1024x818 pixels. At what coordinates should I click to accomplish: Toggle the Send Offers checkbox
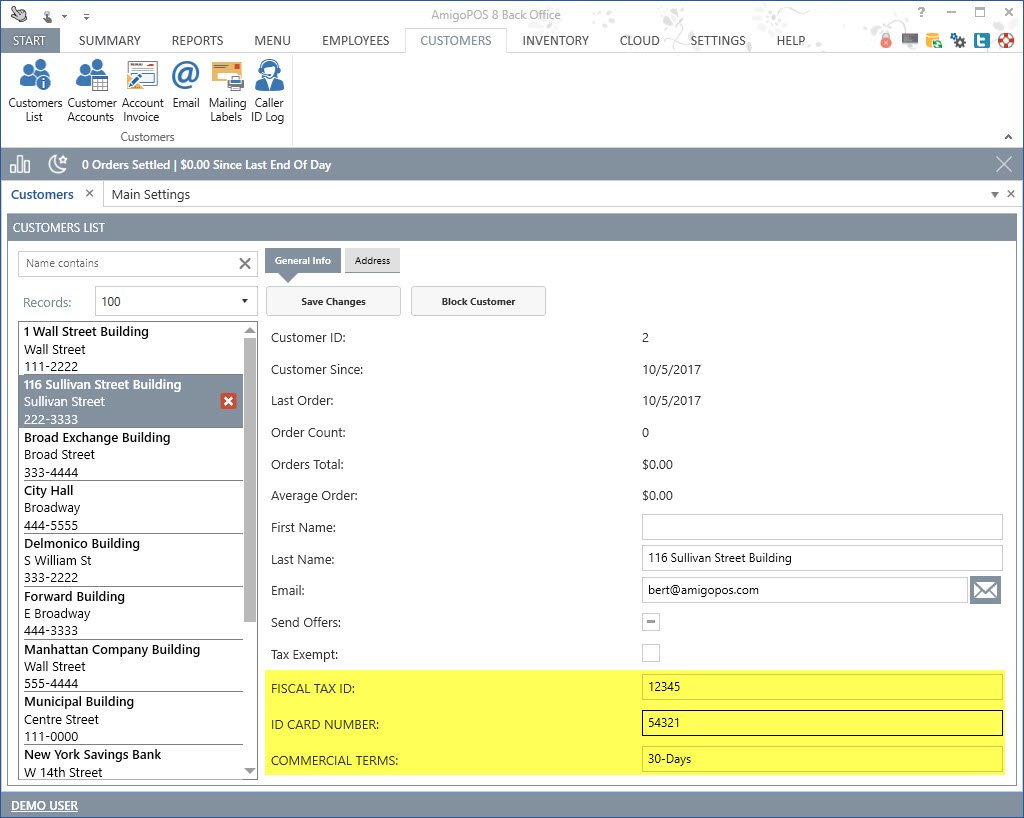point(651,622)
